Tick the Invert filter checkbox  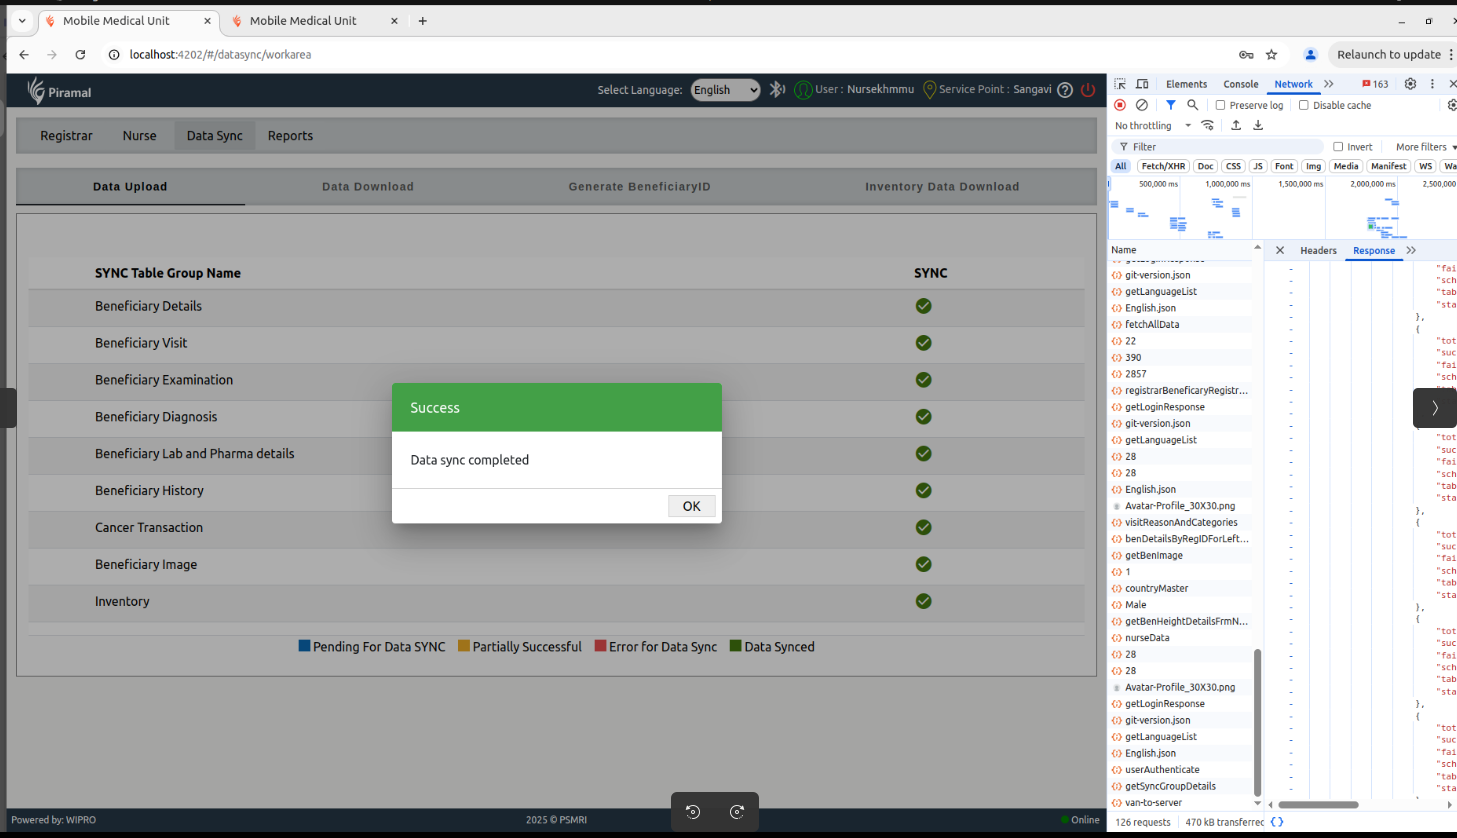tap(1338, 147)
